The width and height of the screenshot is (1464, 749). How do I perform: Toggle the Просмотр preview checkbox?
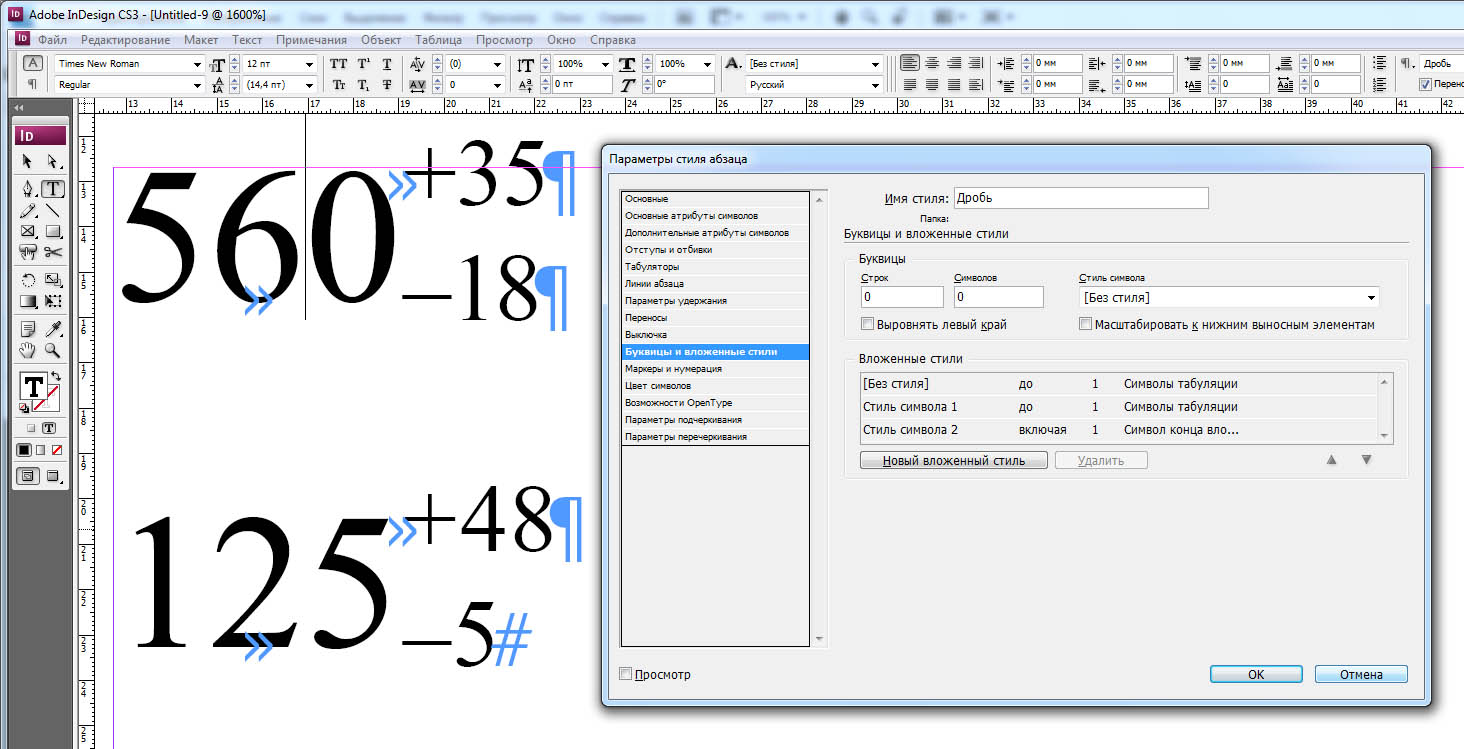(626, 674)
